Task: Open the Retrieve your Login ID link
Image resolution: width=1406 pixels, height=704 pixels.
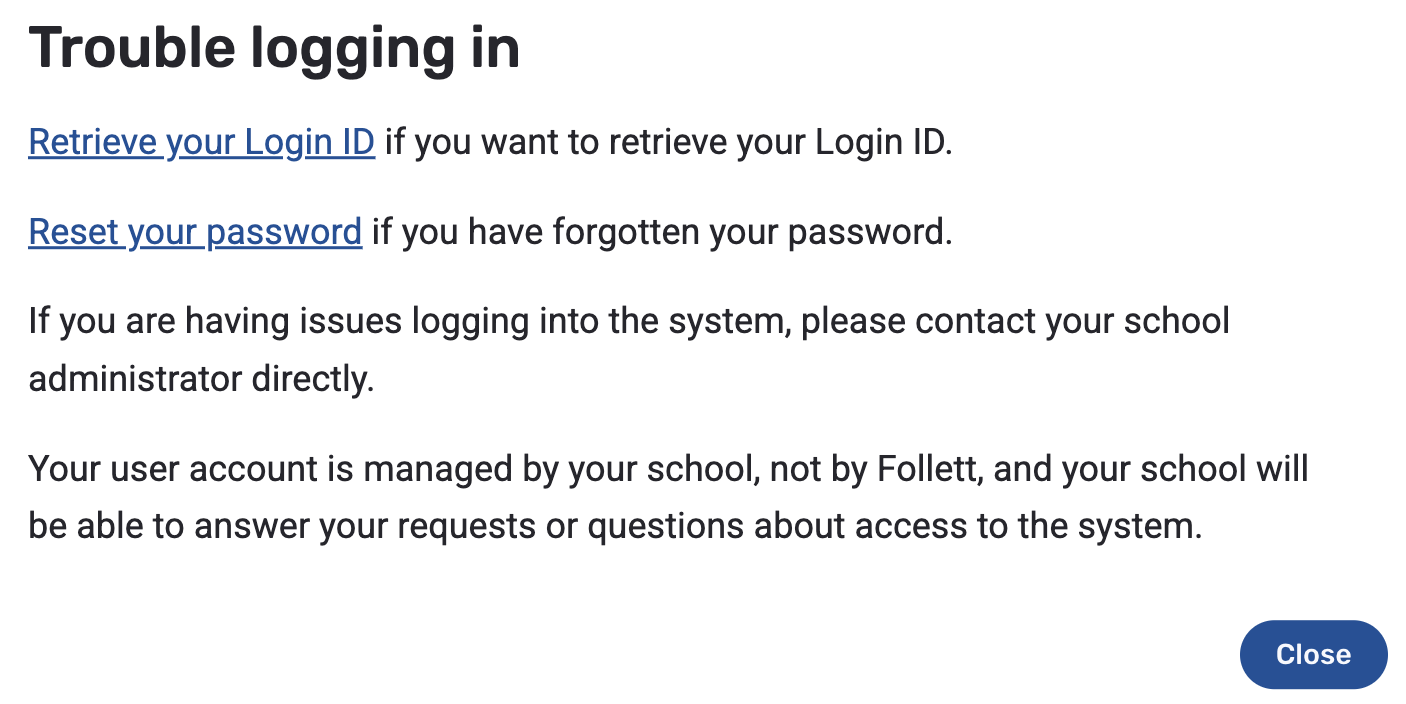Action: 201,142
